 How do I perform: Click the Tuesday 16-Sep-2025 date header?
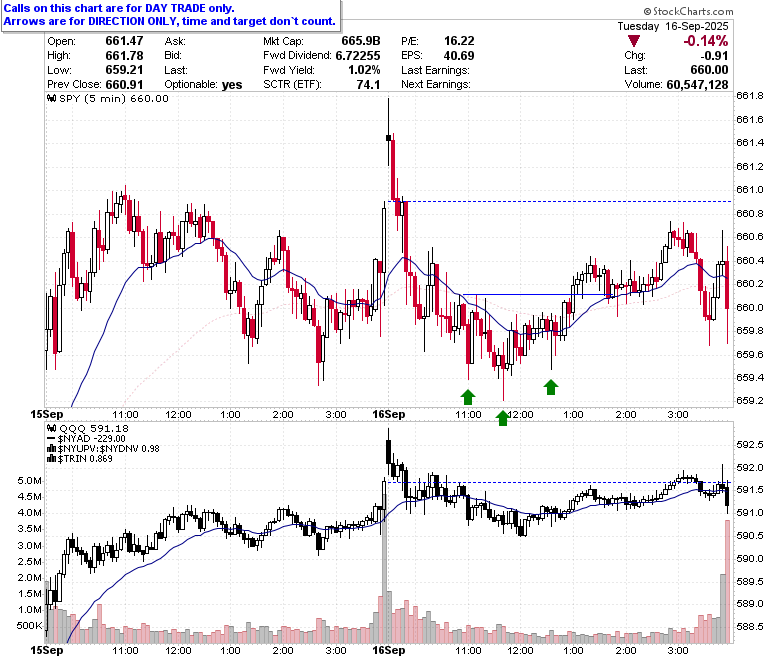(673, 26)
